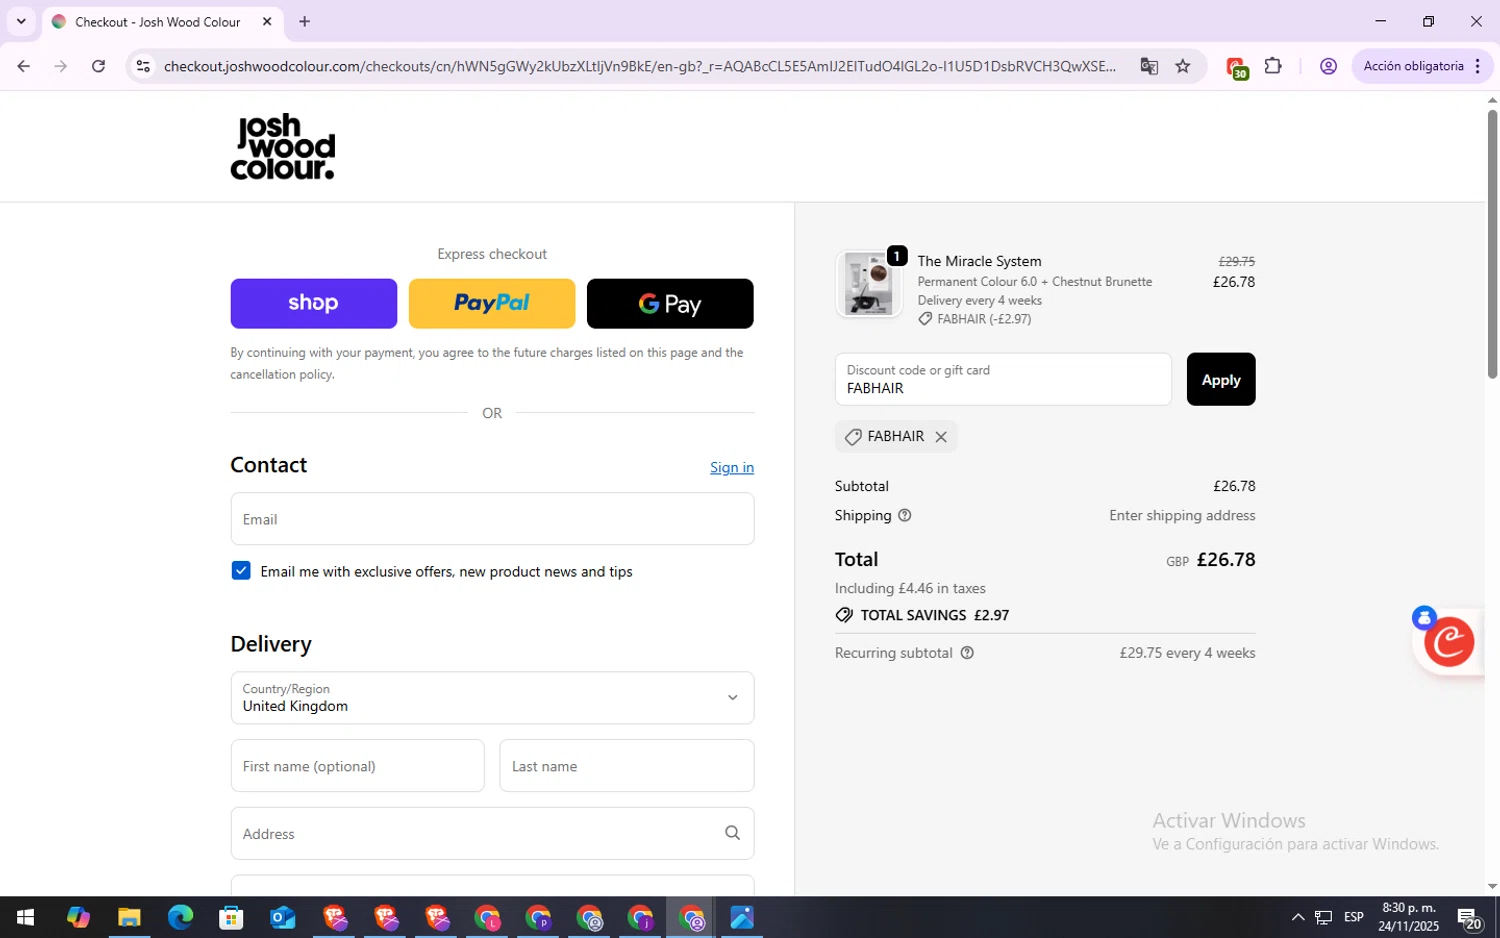Open the tab search dropdown arrow
This screenshot has height=938, width=1500.
point(21,21)
